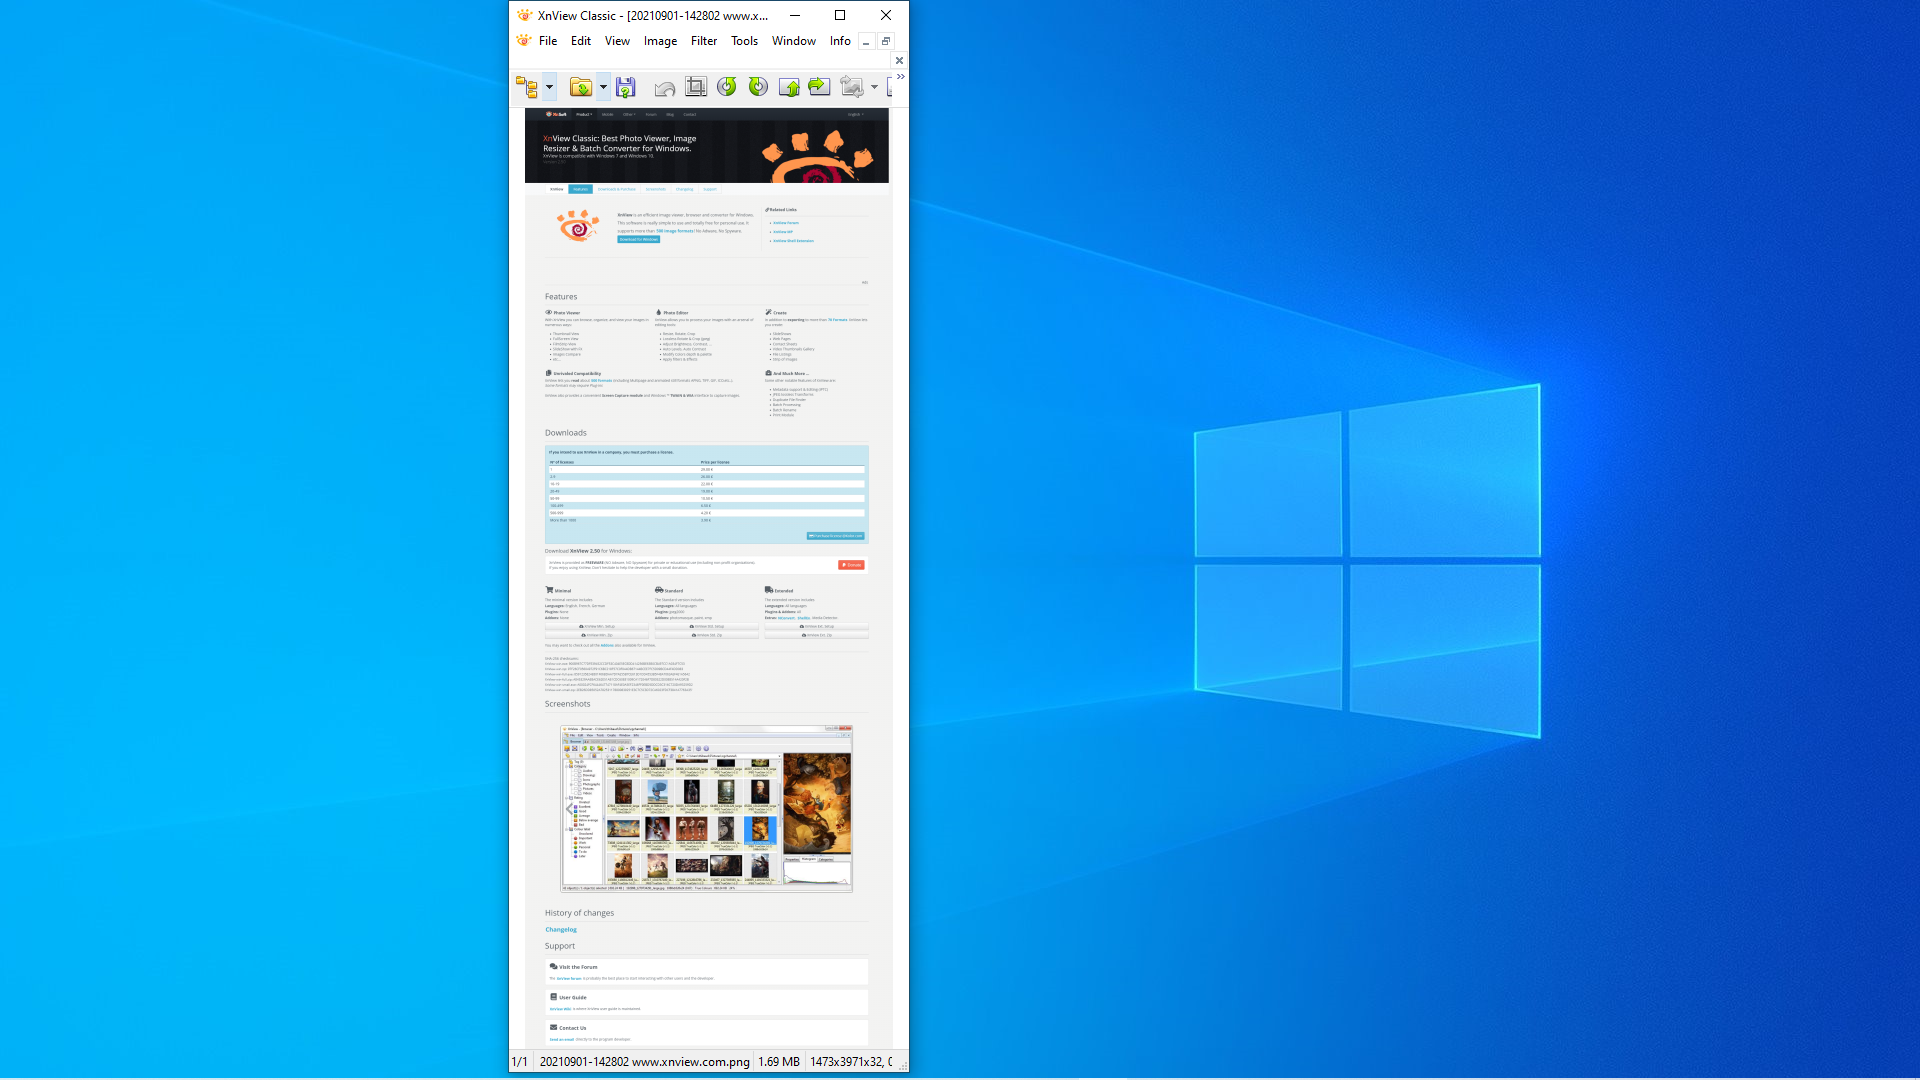
Task: Expand the convert image dropdown arrow
Action: pyautogui.click(x=874, y=87)
